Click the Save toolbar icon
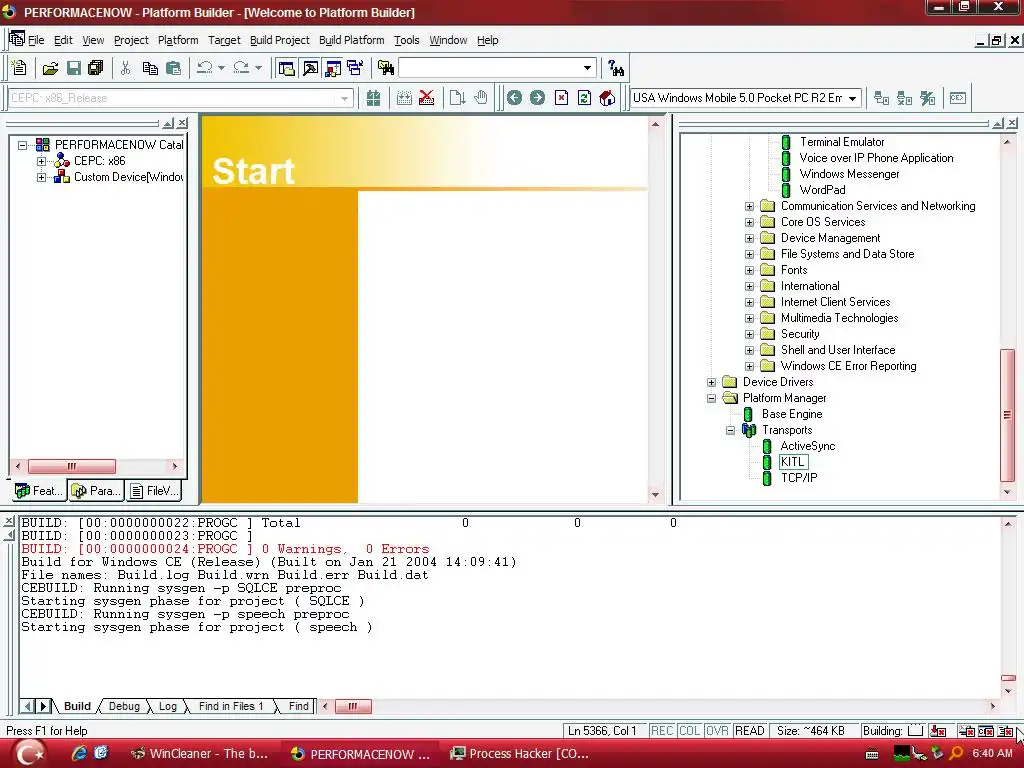This screenshot has height=768, width=1024. pyautogui.click(x=74, y=68)
